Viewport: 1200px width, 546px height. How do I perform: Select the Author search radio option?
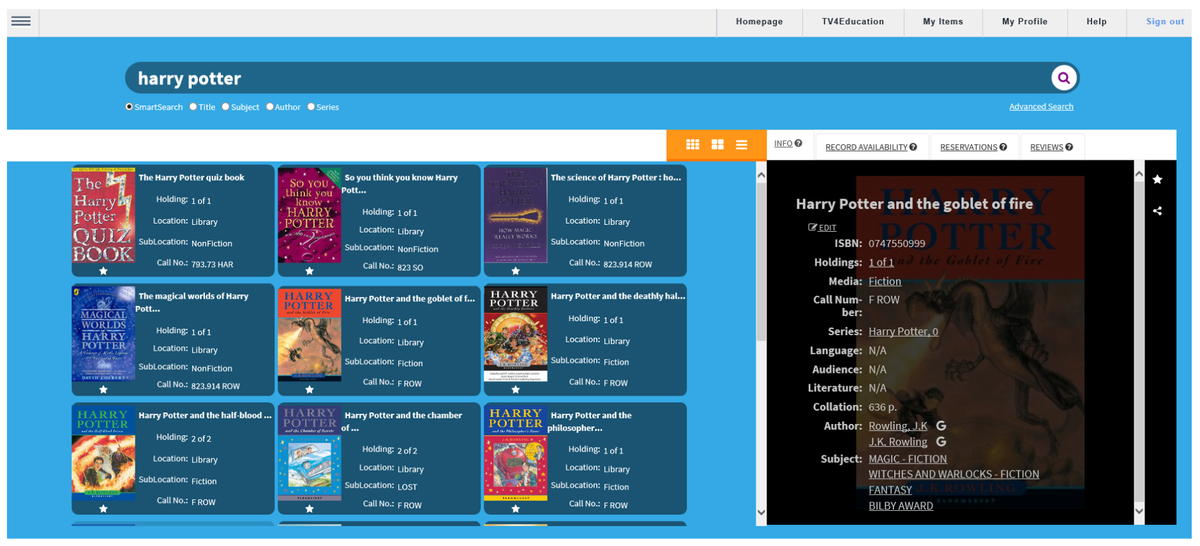click(x=269, y=107)
